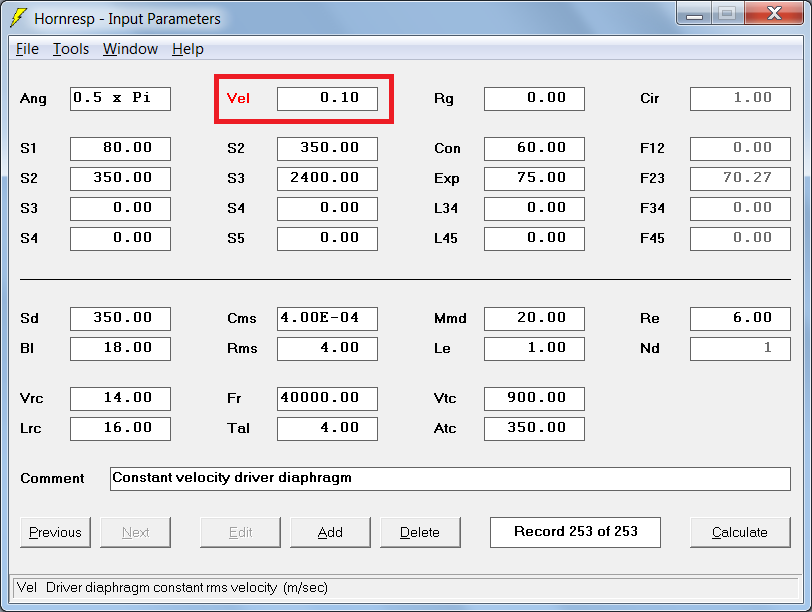Select the Nd field showing 1
This screenshot has width=812, height=612.
click(740, 348)
